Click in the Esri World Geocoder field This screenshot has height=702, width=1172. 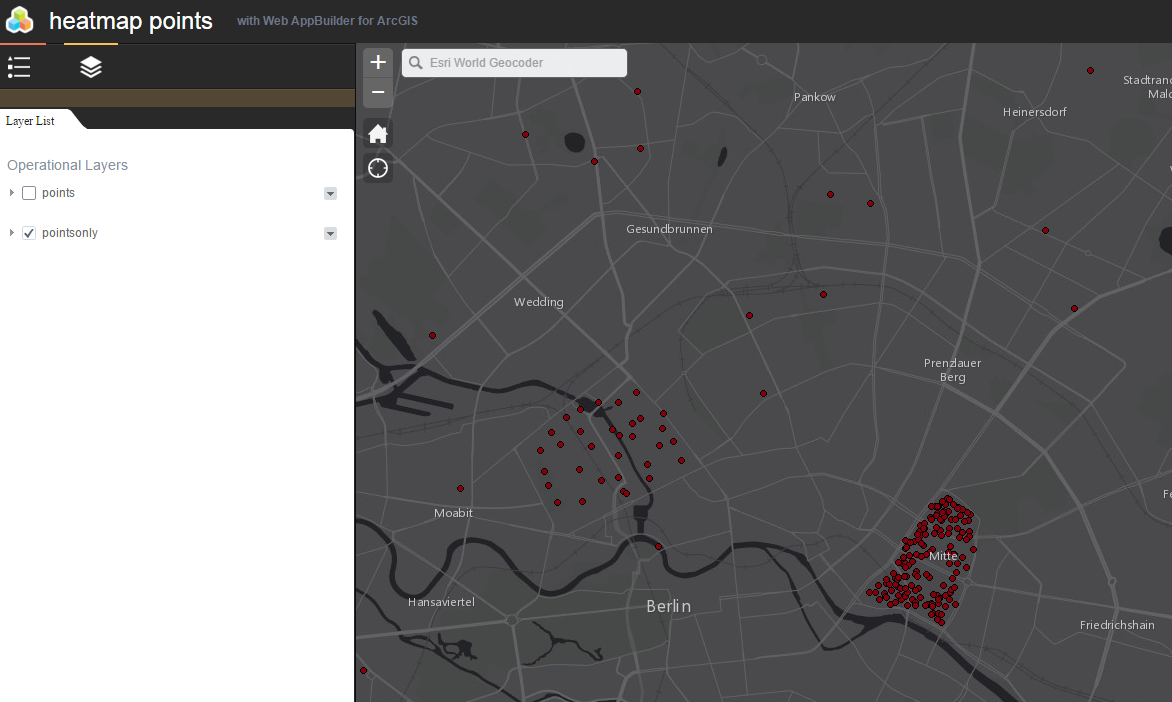(x=514, y=63)
